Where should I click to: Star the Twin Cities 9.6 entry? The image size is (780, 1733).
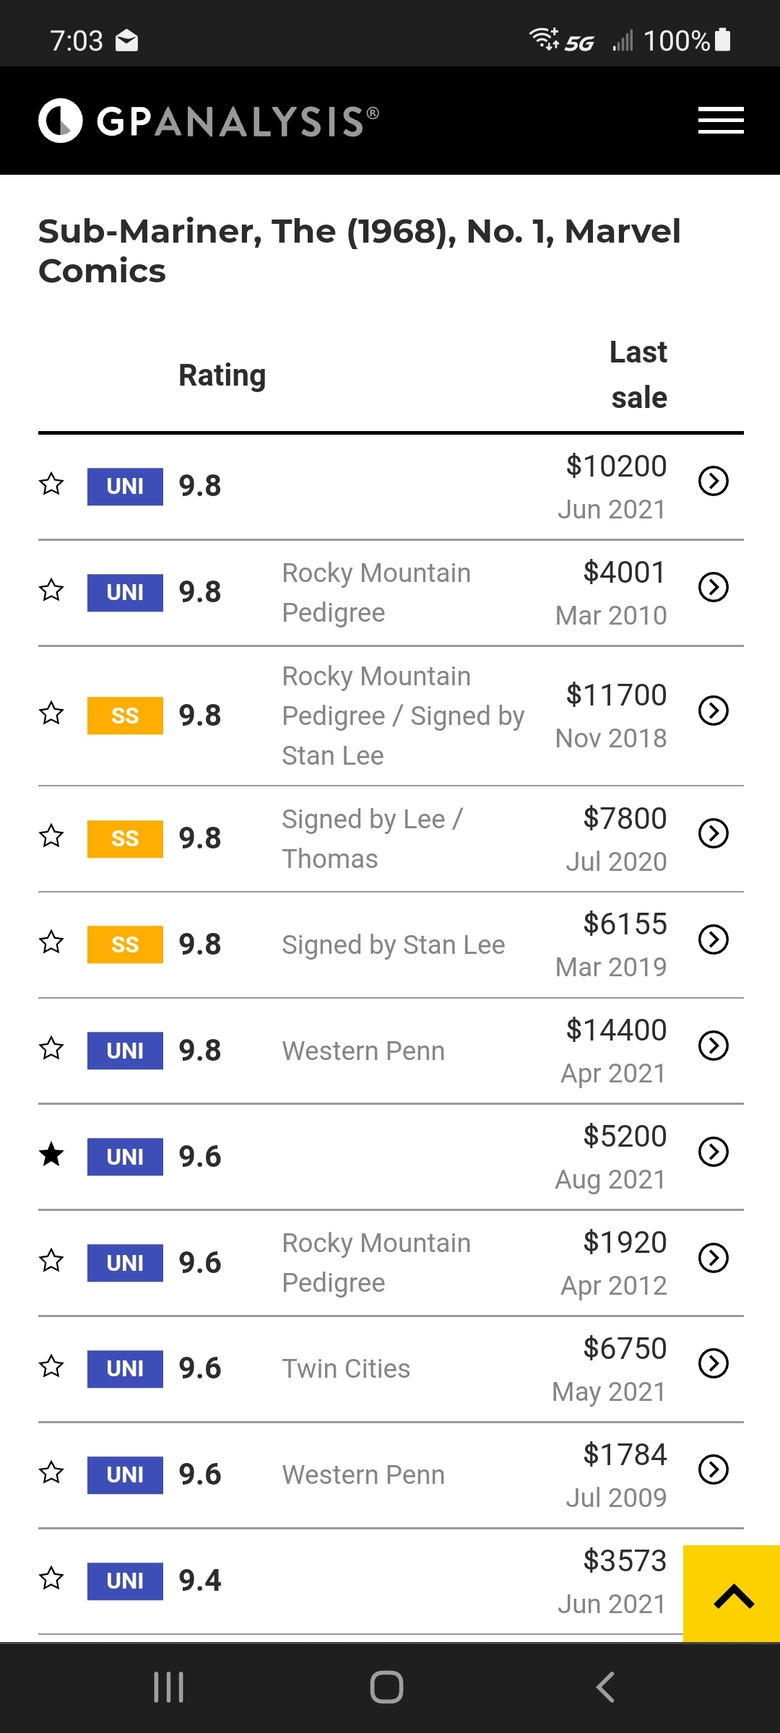click(x=51, y=1366)
